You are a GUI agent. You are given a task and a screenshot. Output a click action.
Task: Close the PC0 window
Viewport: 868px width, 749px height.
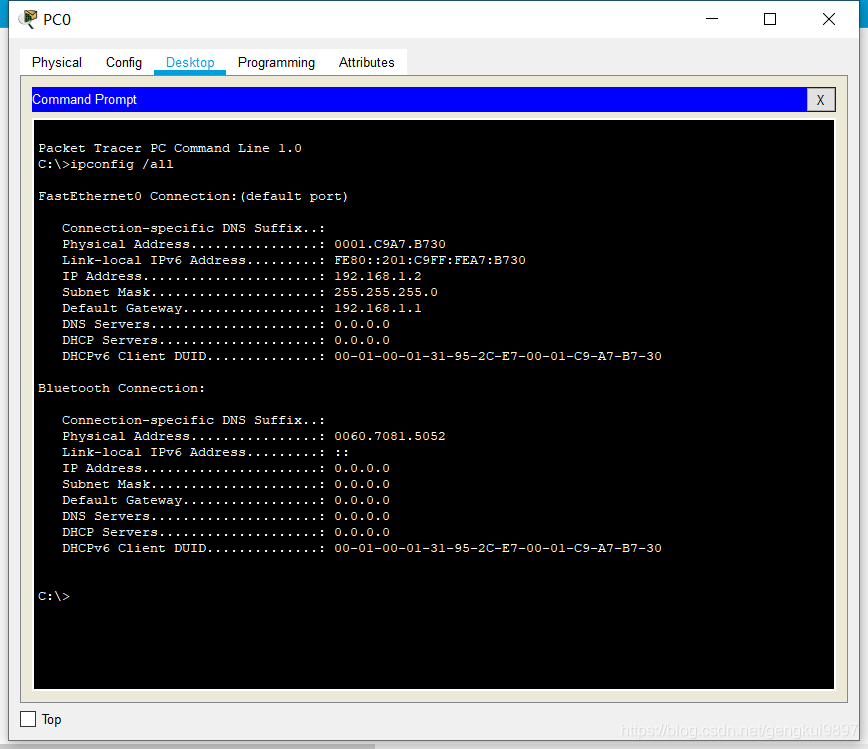tap(829, 19)
